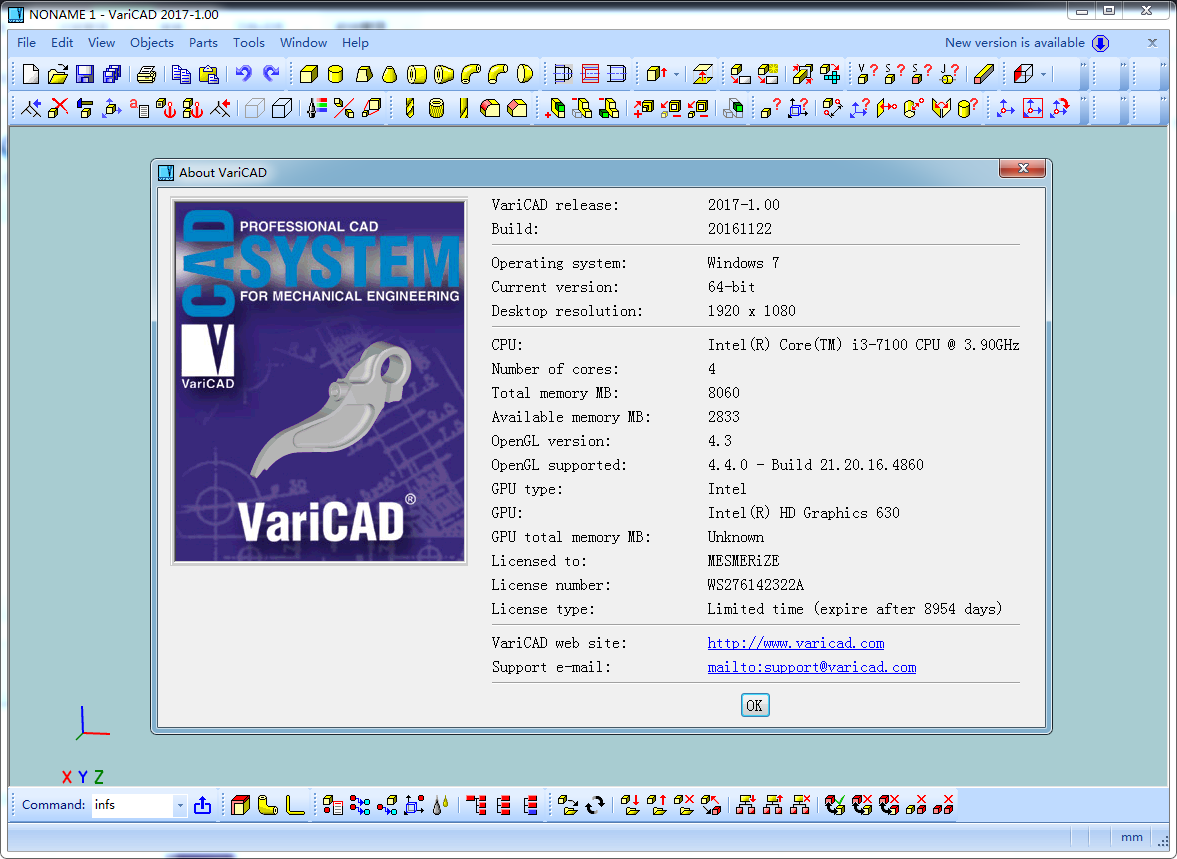Expand the extrusion tool dropdown arrow
The image size is (1177, 859).
pyautogui.click(x=674, y=74)
